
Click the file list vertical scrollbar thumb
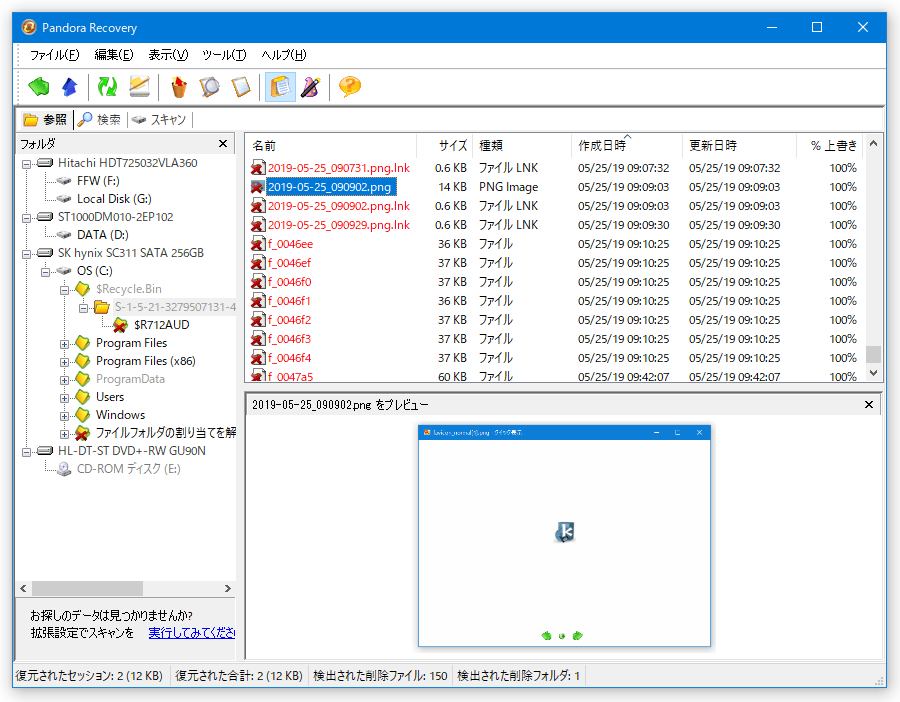point(873,354)
